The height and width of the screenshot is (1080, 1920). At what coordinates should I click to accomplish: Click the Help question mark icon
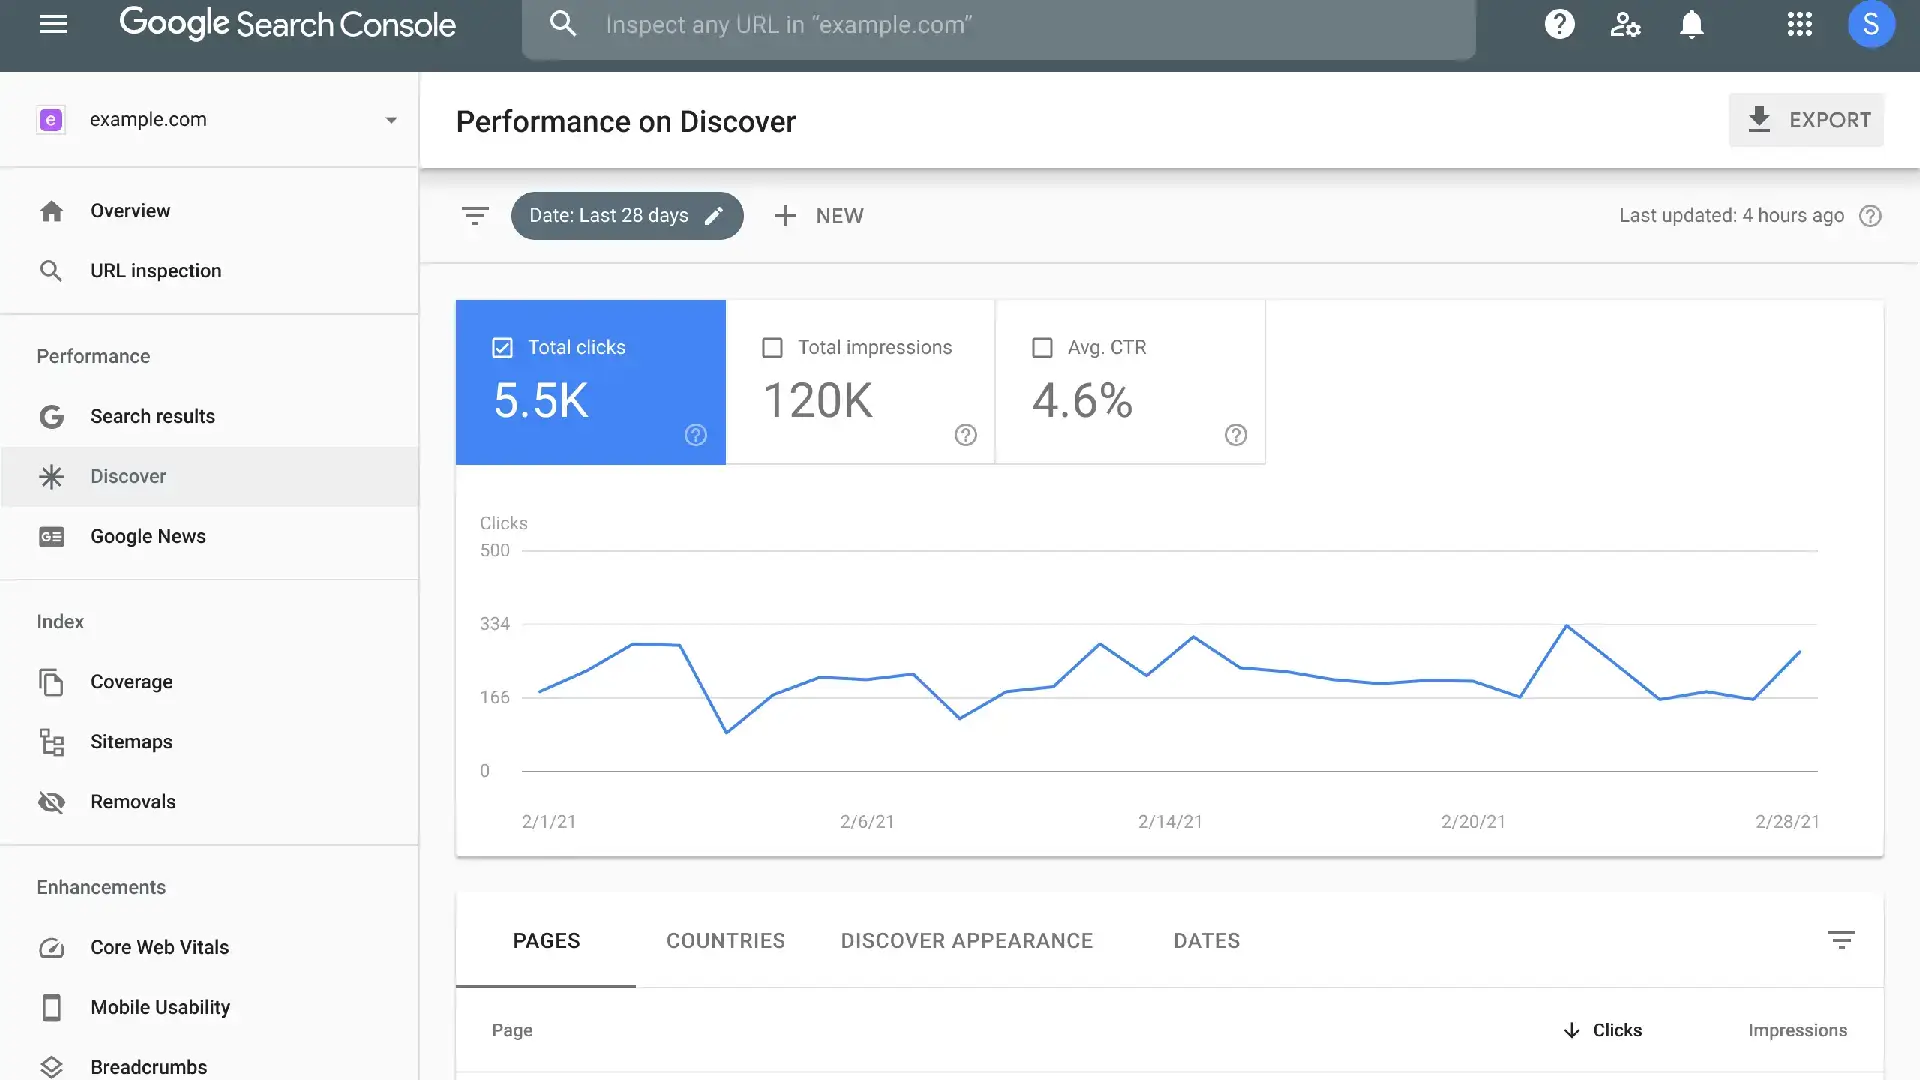(x=1559, y=24)
